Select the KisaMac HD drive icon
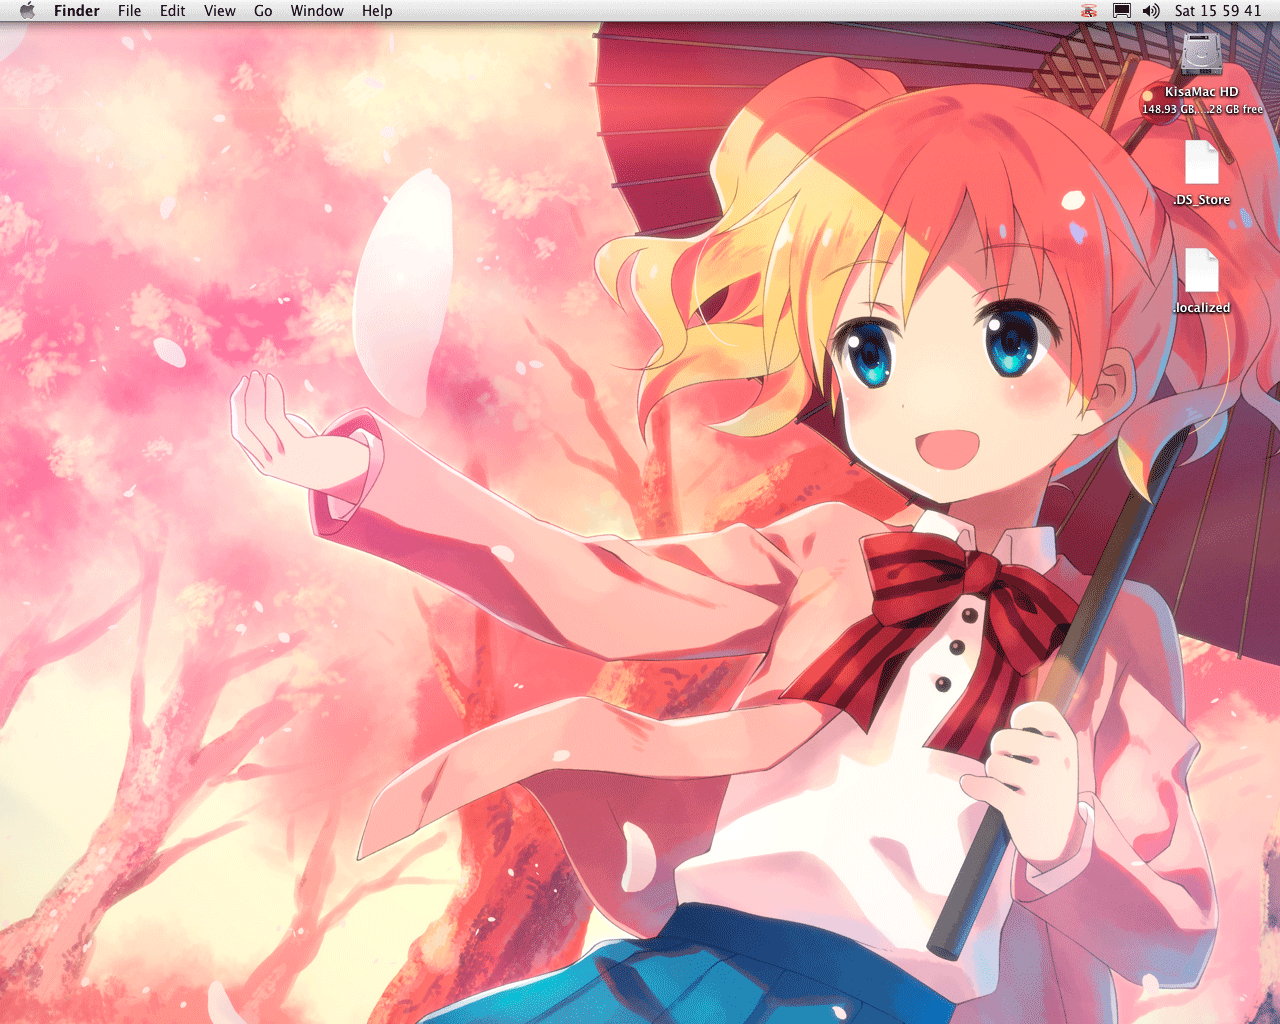Image resolution: width=1280 pixels, height=1024 pixels. pyautogui.click(x=1201, y=55)
